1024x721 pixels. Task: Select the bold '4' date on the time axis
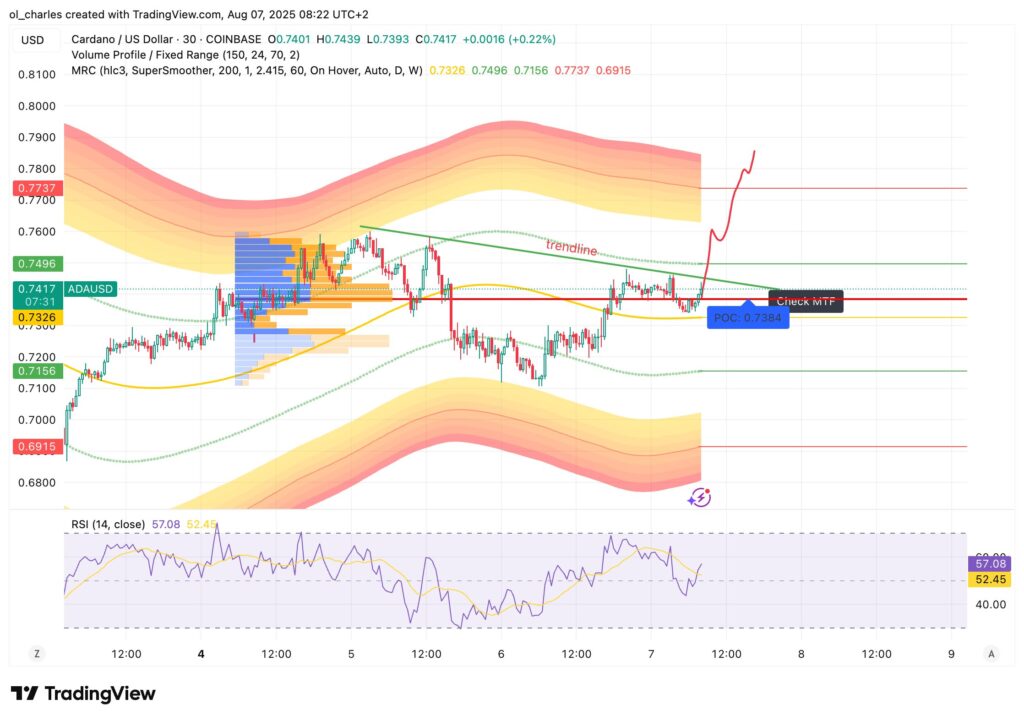[x=200, y=653]
